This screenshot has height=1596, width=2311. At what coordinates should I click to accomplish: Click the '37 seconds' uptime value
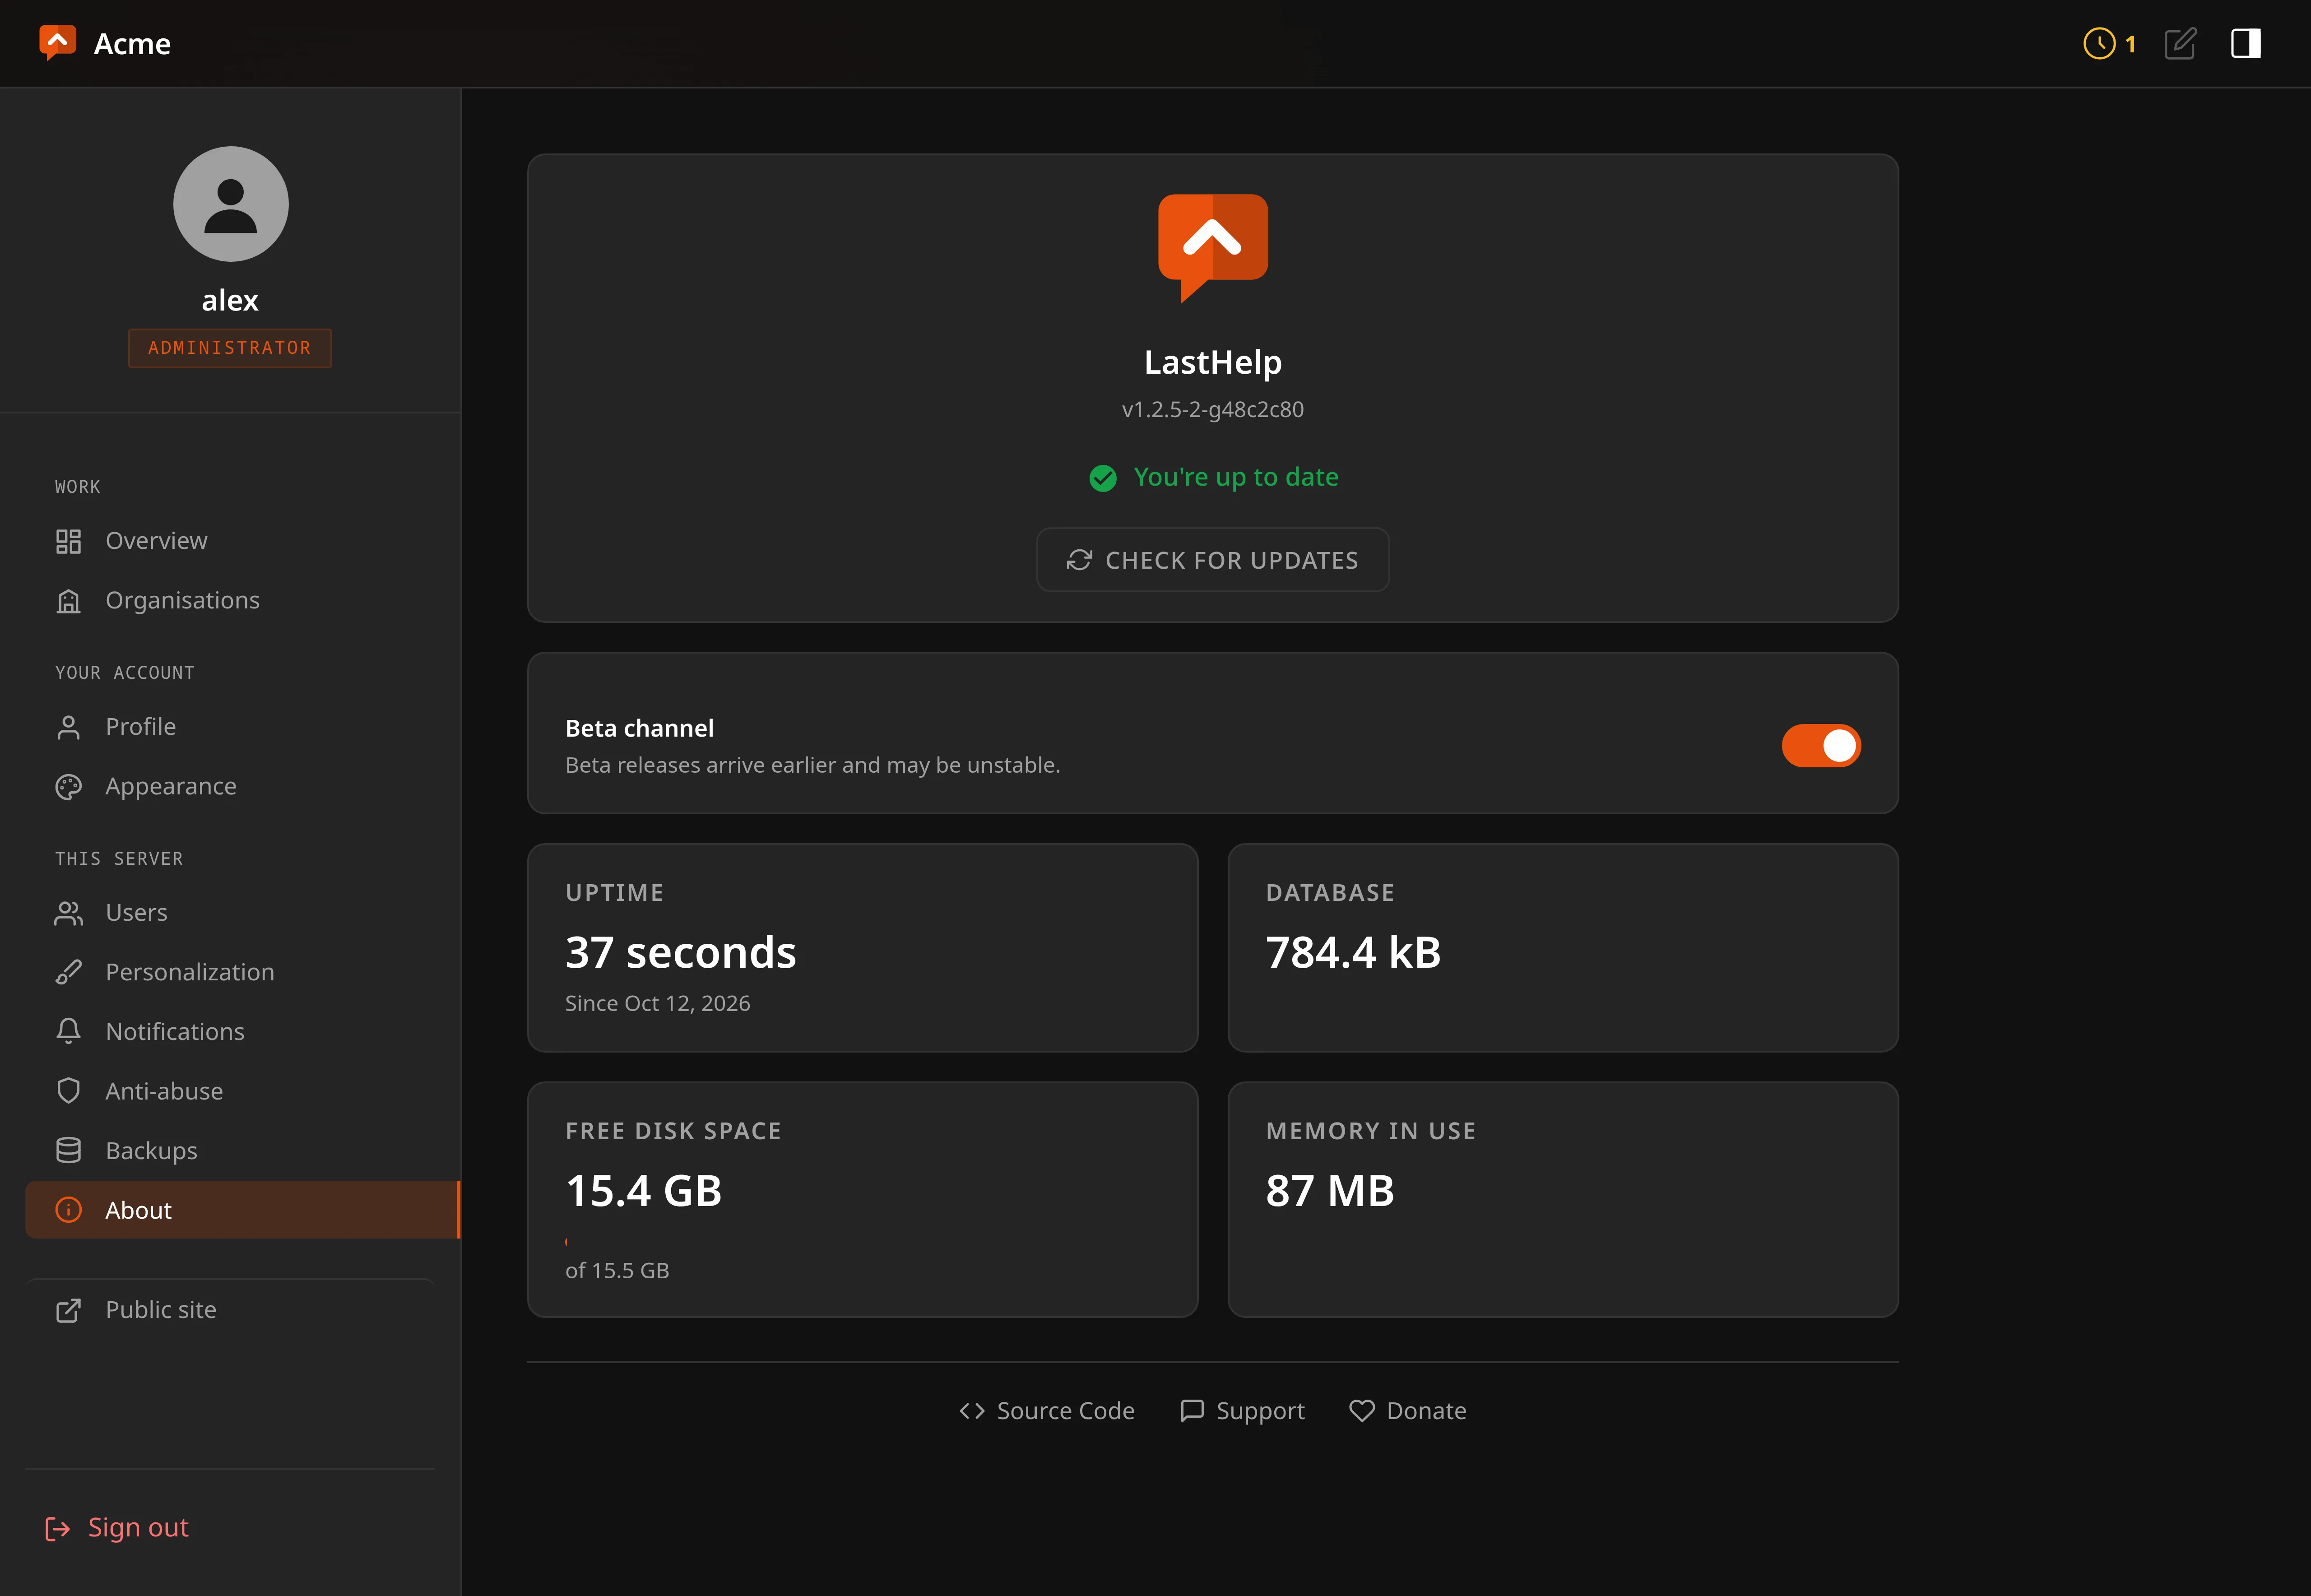coord(680,952)
